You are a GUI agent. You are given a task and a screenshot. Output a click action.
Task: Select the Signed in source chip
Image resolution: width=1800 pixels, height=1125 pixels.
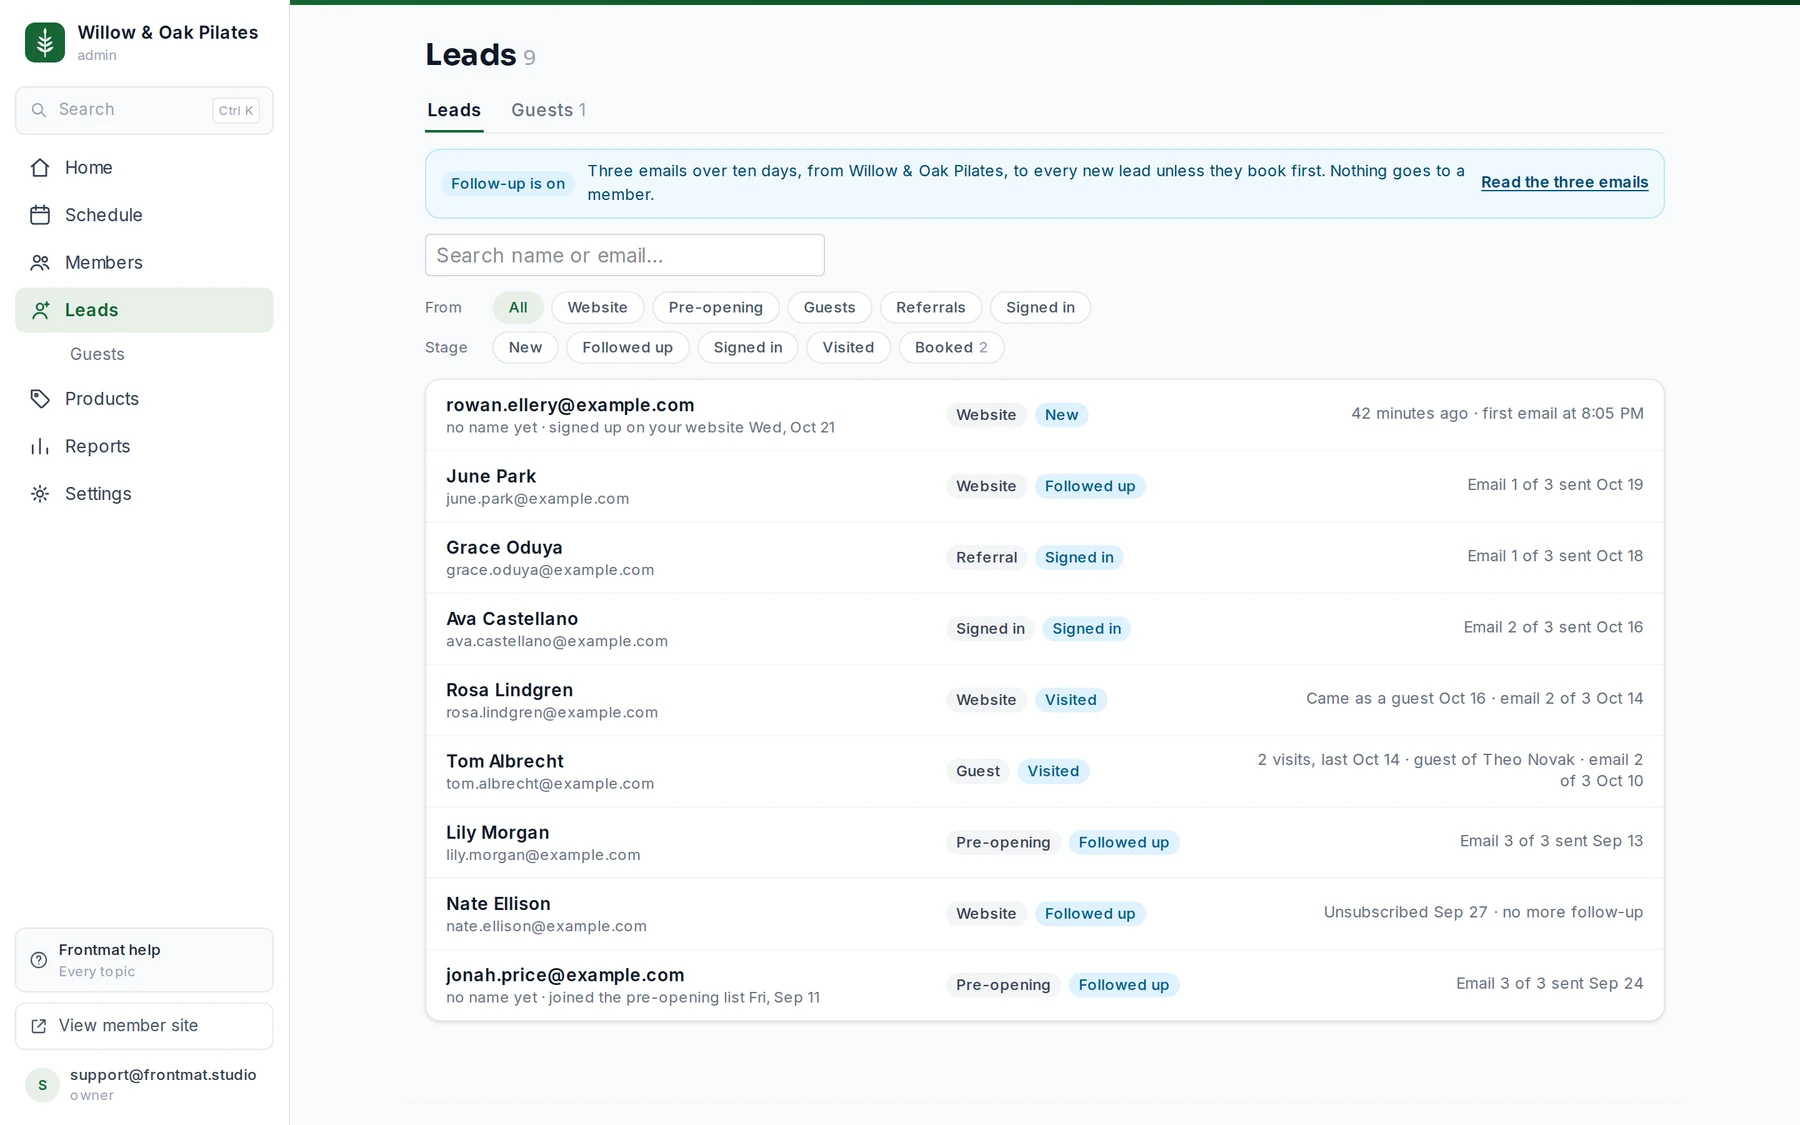[x=1040, y=307]
